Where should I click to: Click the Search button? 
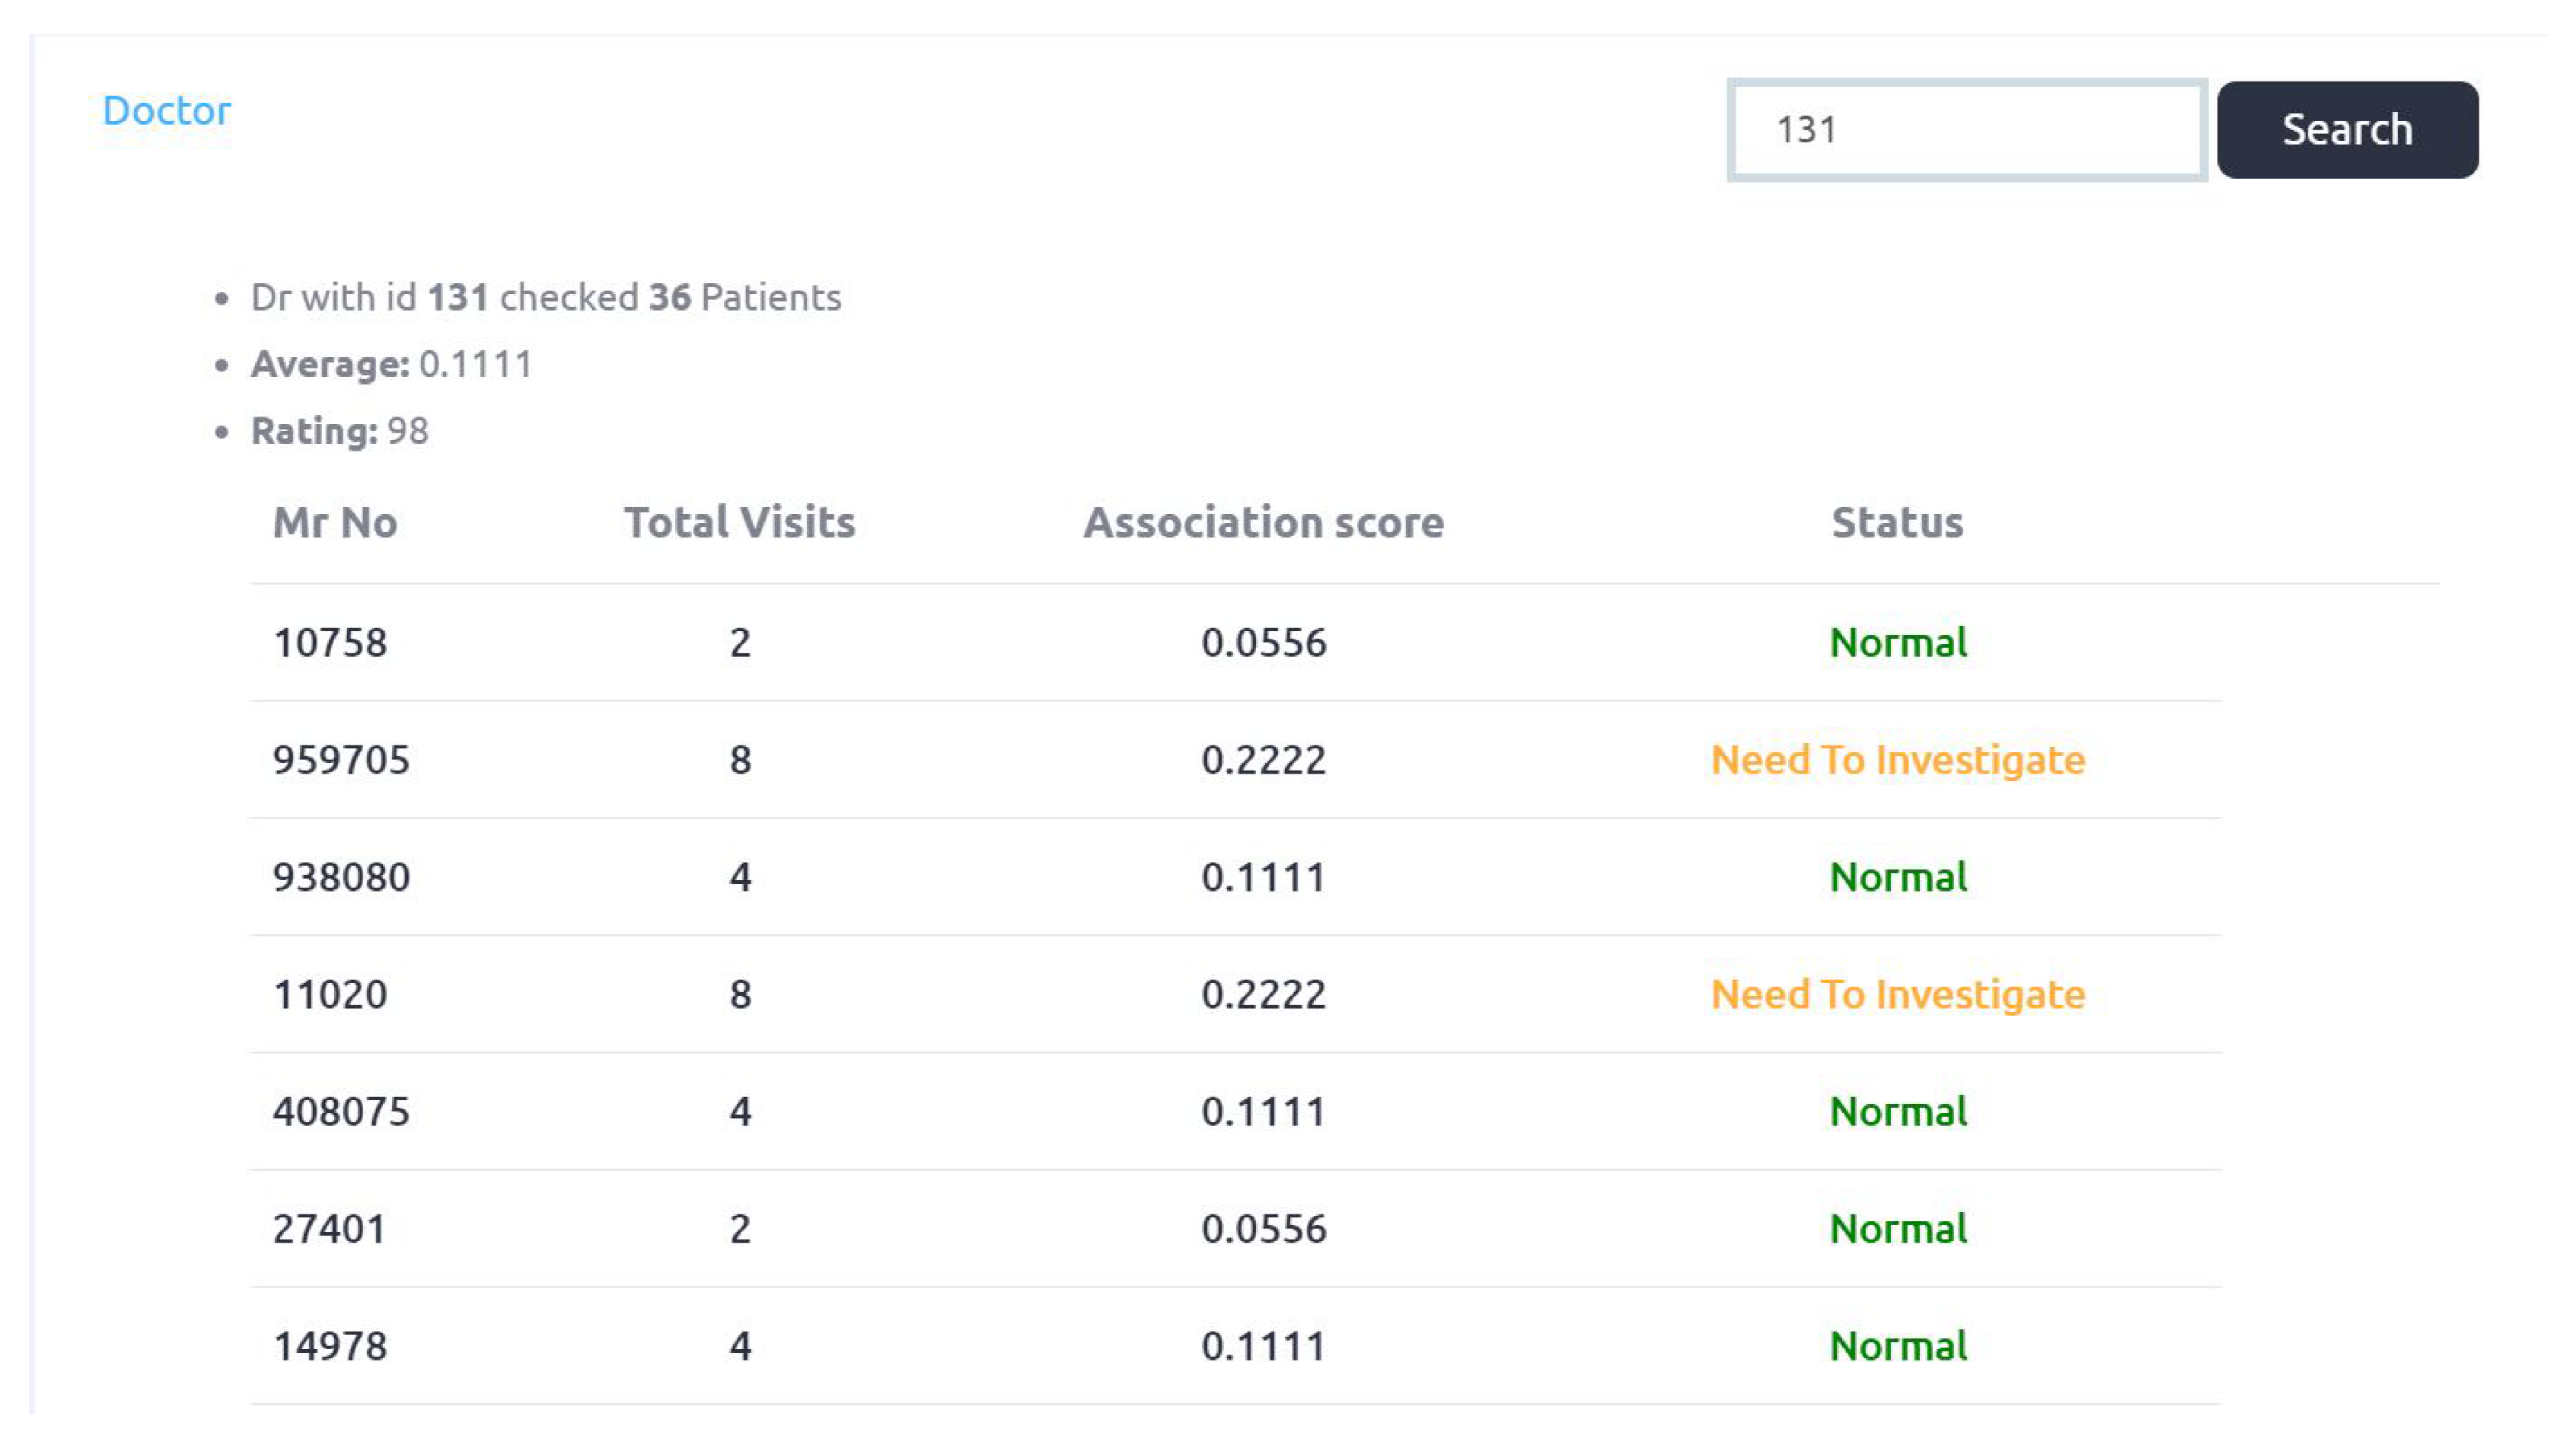[x=2346, y=130]
